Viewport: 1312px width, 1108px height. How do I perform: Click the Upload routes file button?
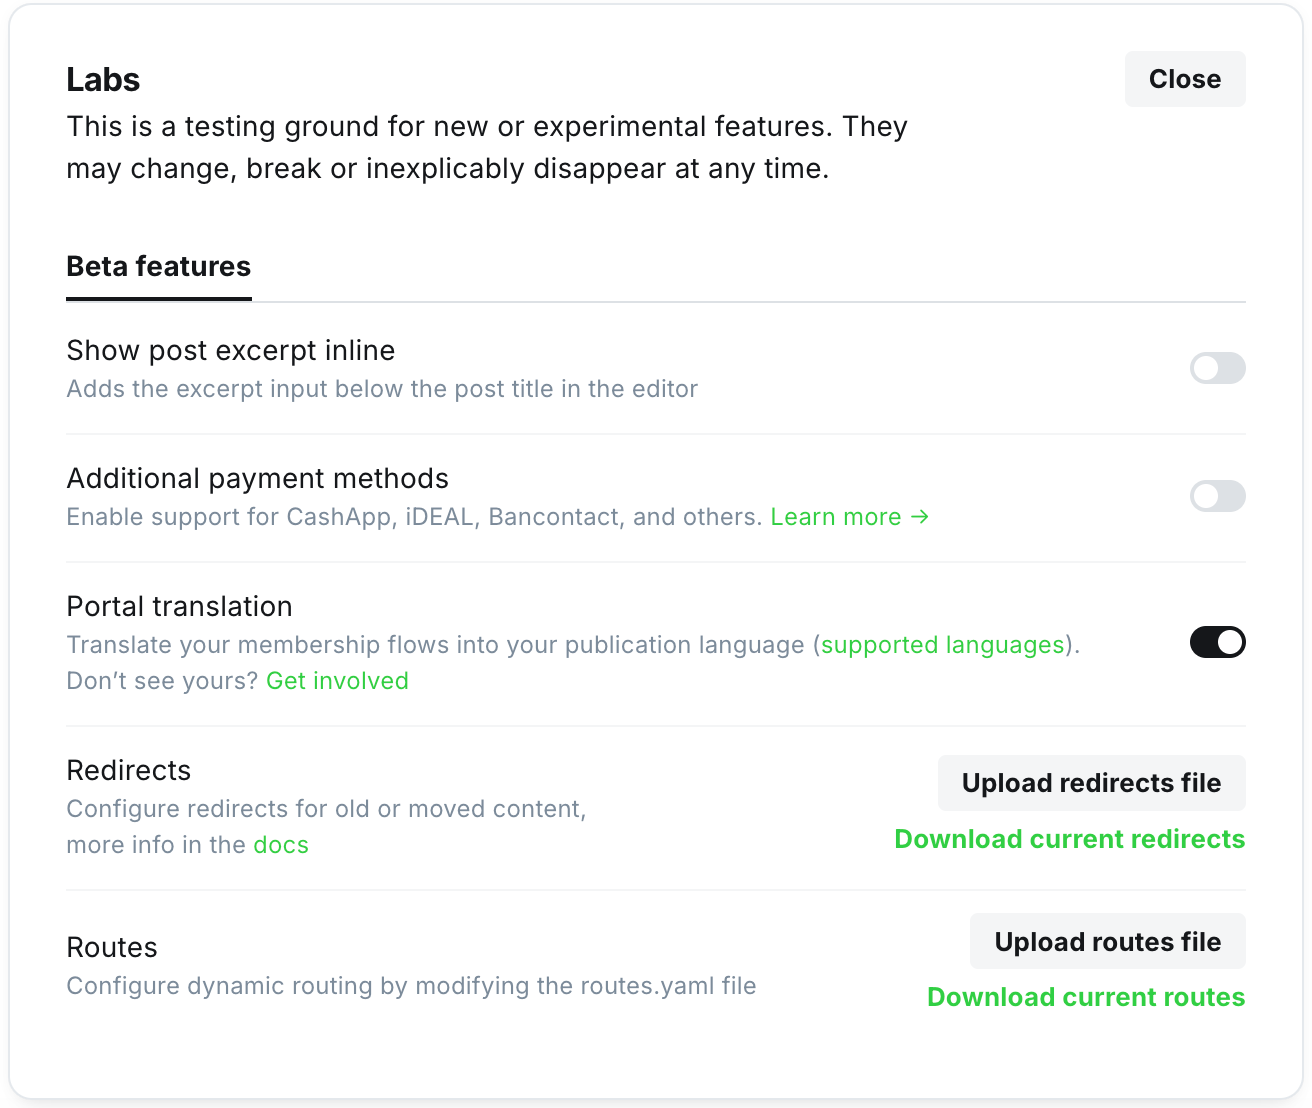1108,942
